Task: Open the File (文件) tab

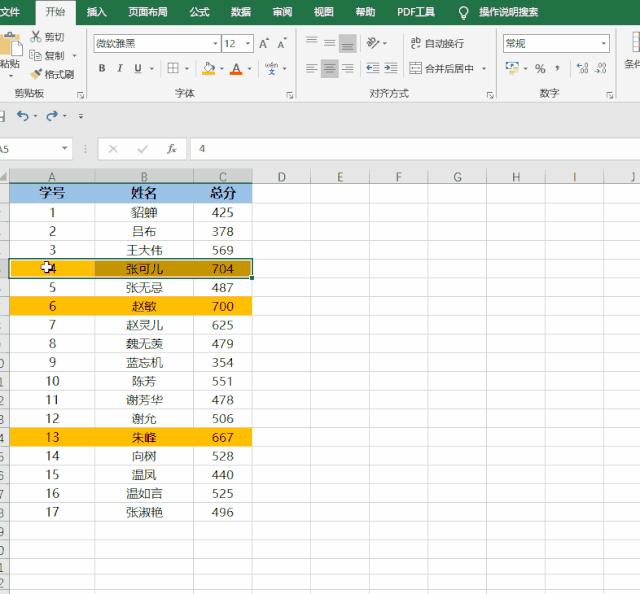Action: click(x=10, y=11)
